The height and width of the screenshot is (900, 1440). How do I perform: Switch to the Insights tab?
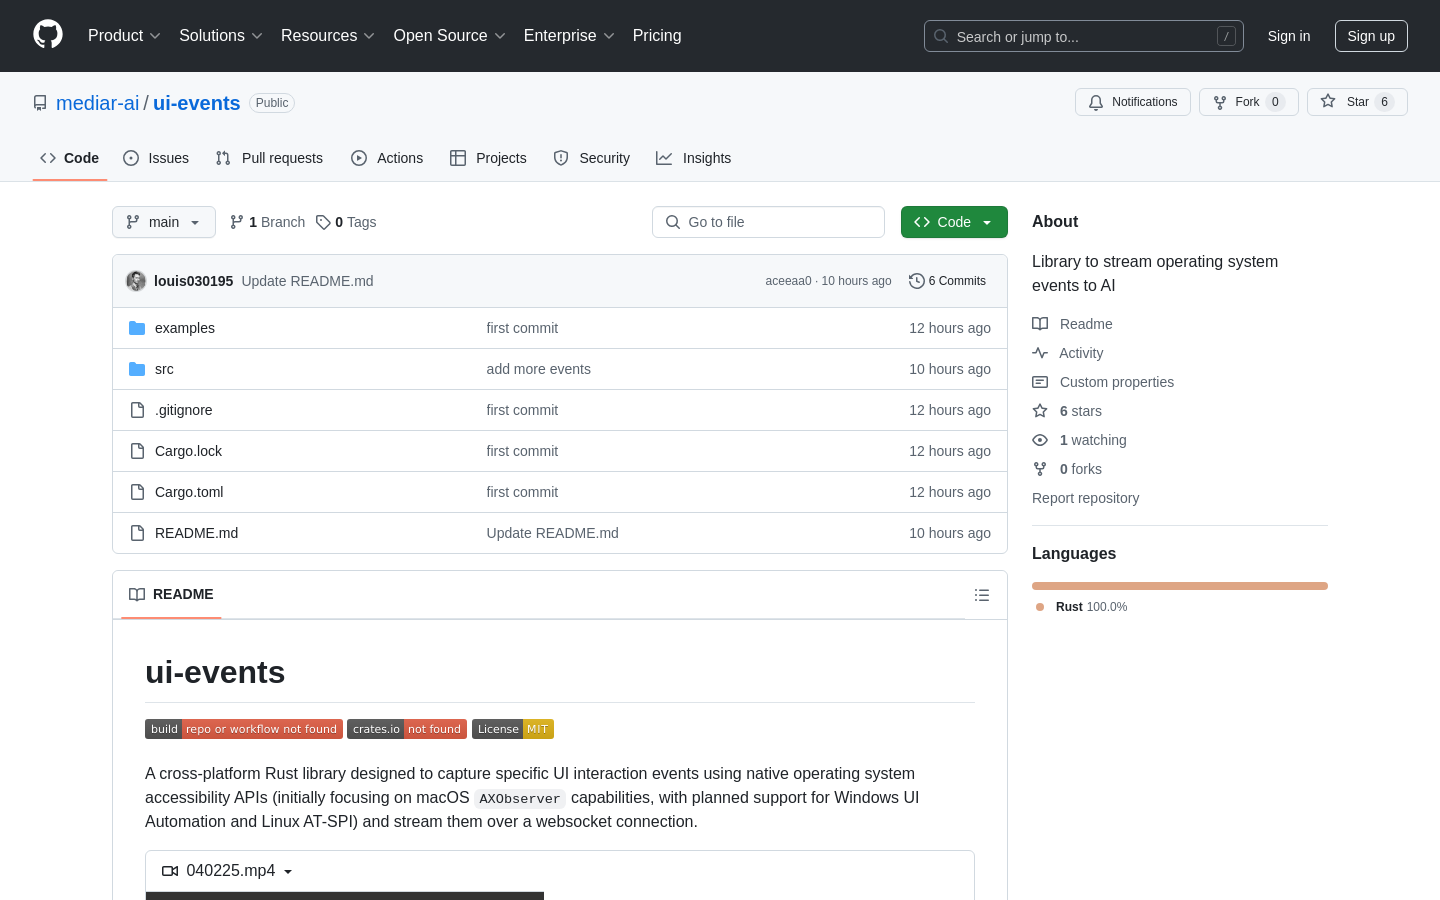click(693, 158)
